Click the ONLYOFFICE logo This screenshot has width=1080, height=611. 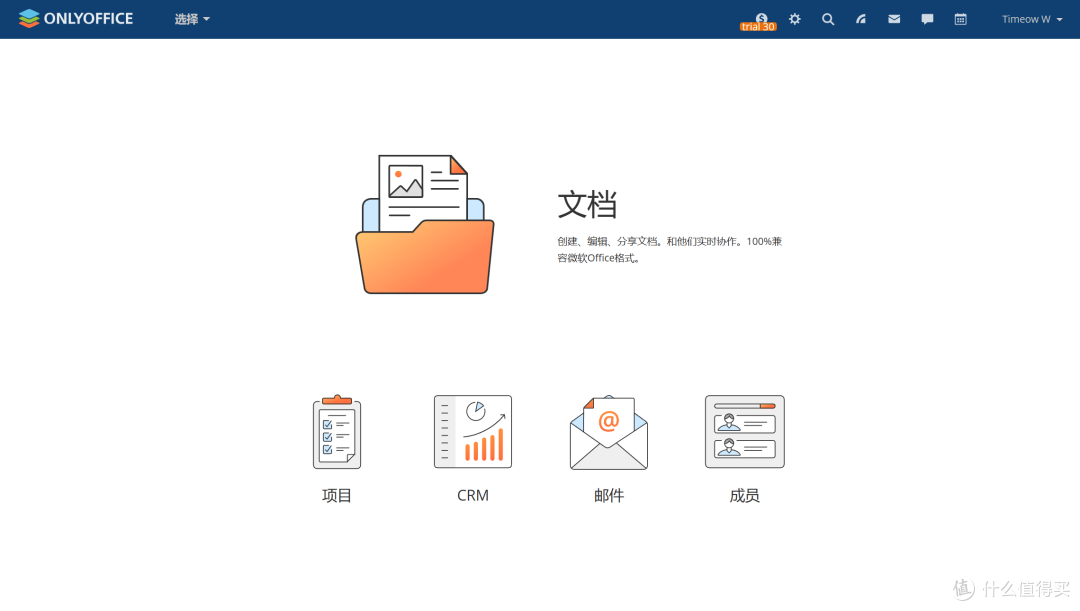pyautogui.click(x=76, y=19)
